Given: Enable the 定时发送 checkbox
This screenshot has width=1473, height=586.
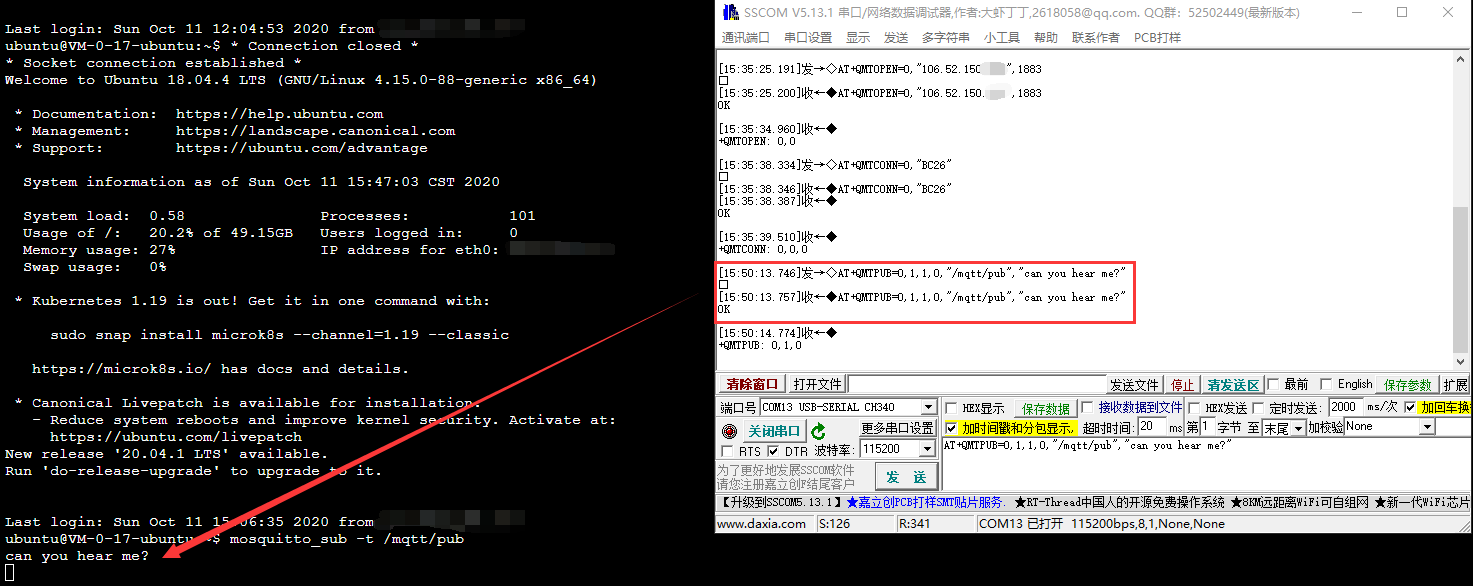Looking at the screenshot, I should pyautogui.click(x=1258, y=408).
